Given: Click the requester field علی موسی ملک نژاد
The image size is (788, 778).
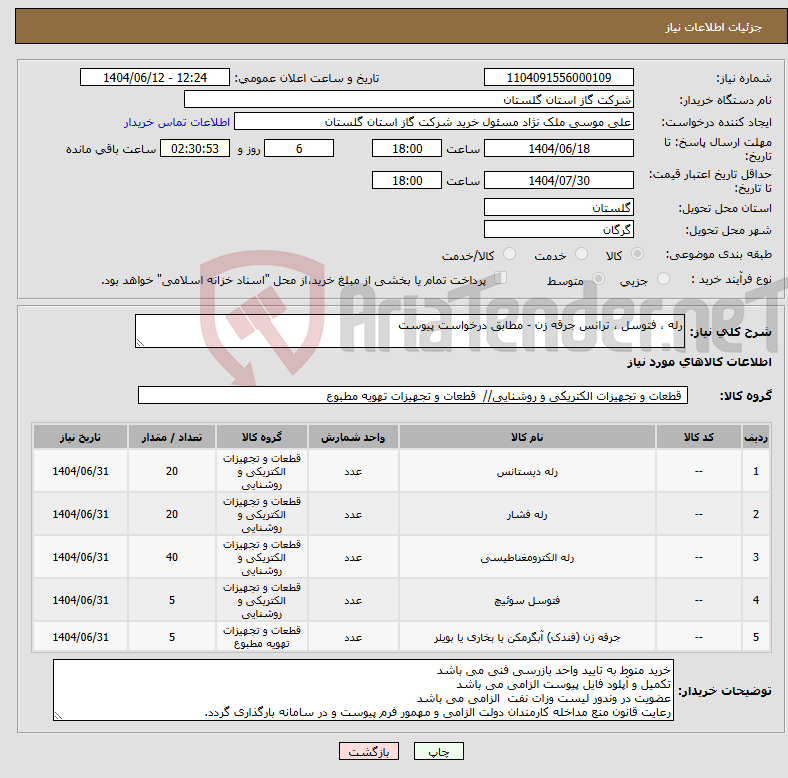Looking at the screenshot, I should pos(434,122).
